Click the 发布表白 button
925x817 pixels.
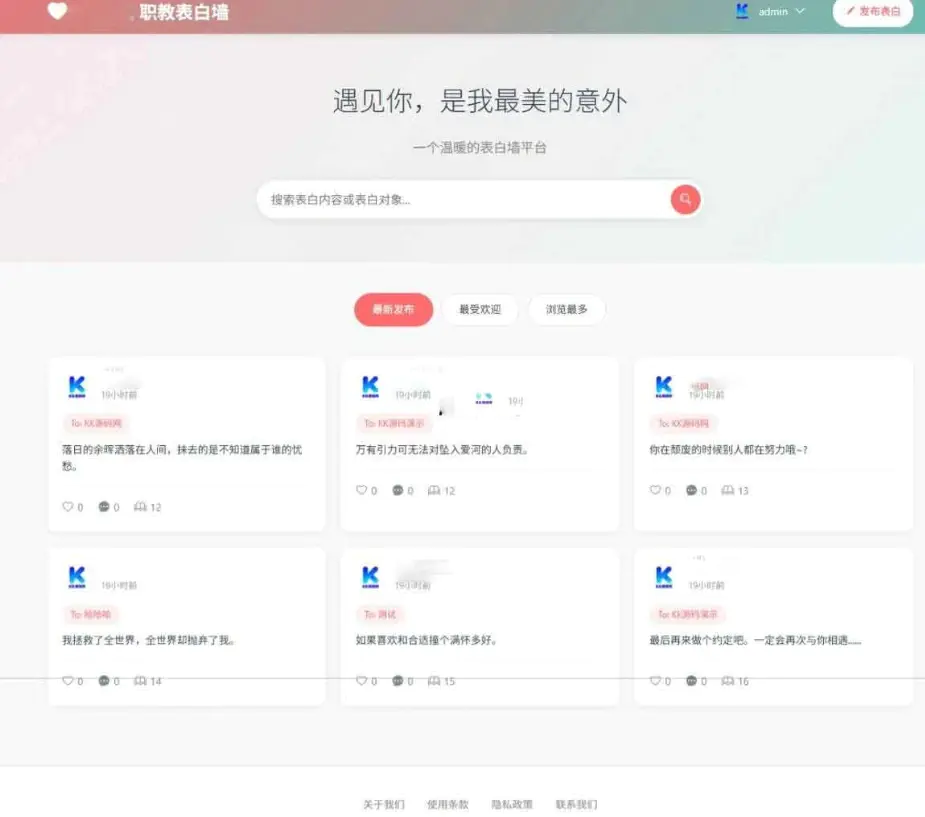click(x=872, y=11)
